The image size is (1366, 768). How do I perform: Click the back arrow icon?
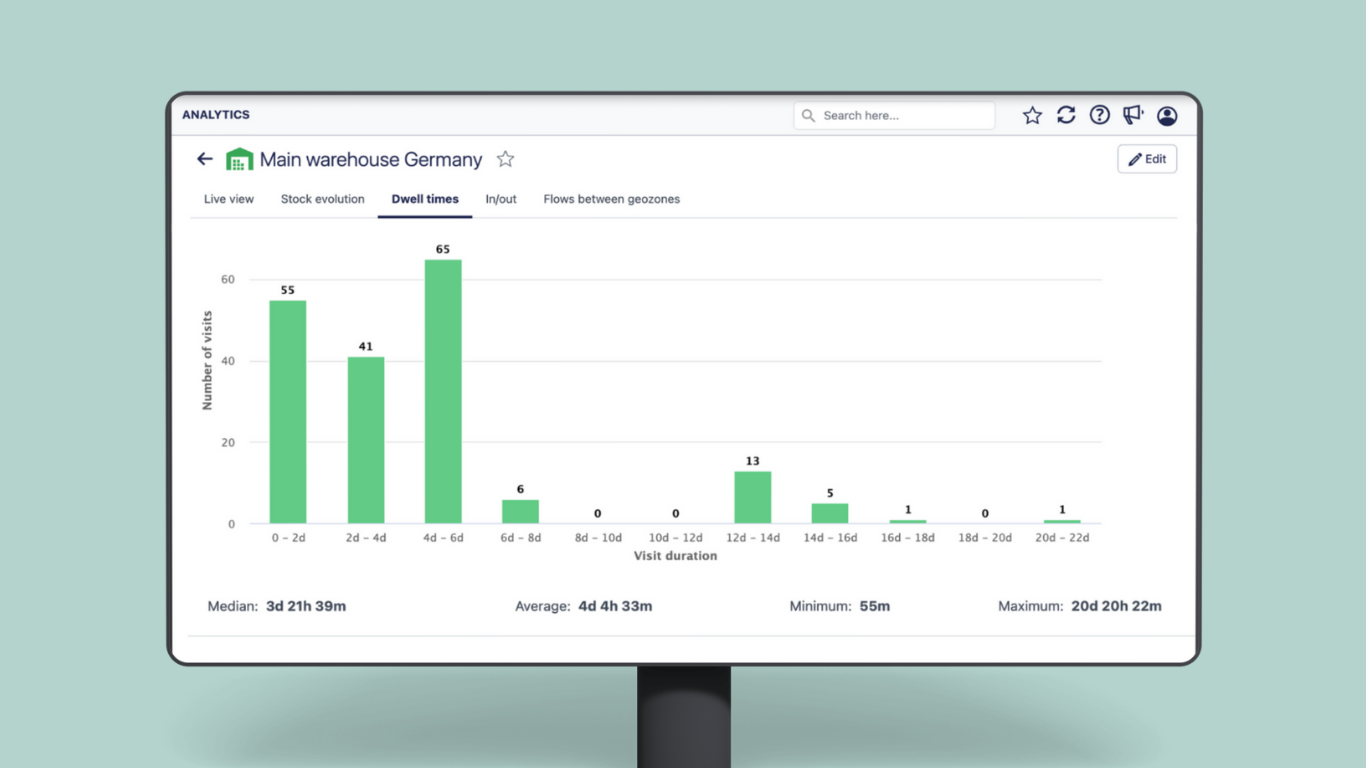click(205, 159)
